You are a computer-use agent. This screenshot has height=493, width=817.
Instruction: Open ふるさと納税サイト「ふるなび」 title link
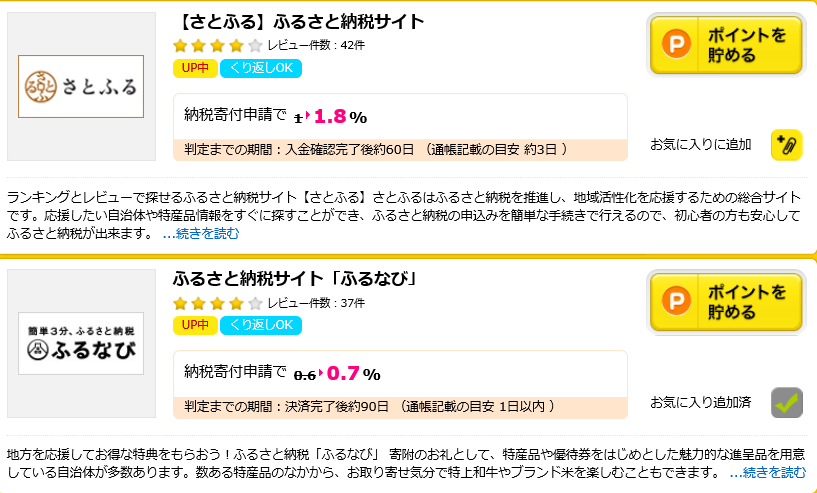coord(295,279)
